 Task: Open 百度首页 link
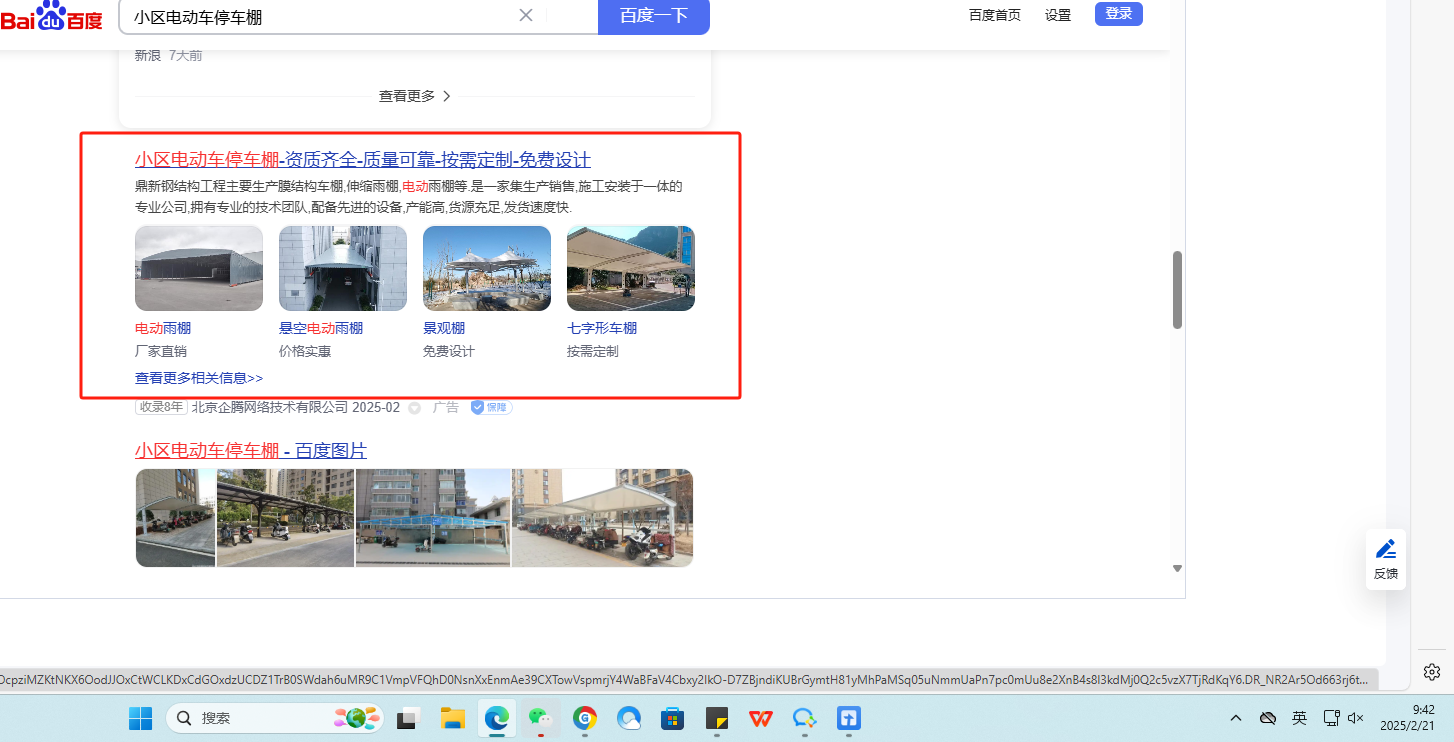click(x=995, y=15)
